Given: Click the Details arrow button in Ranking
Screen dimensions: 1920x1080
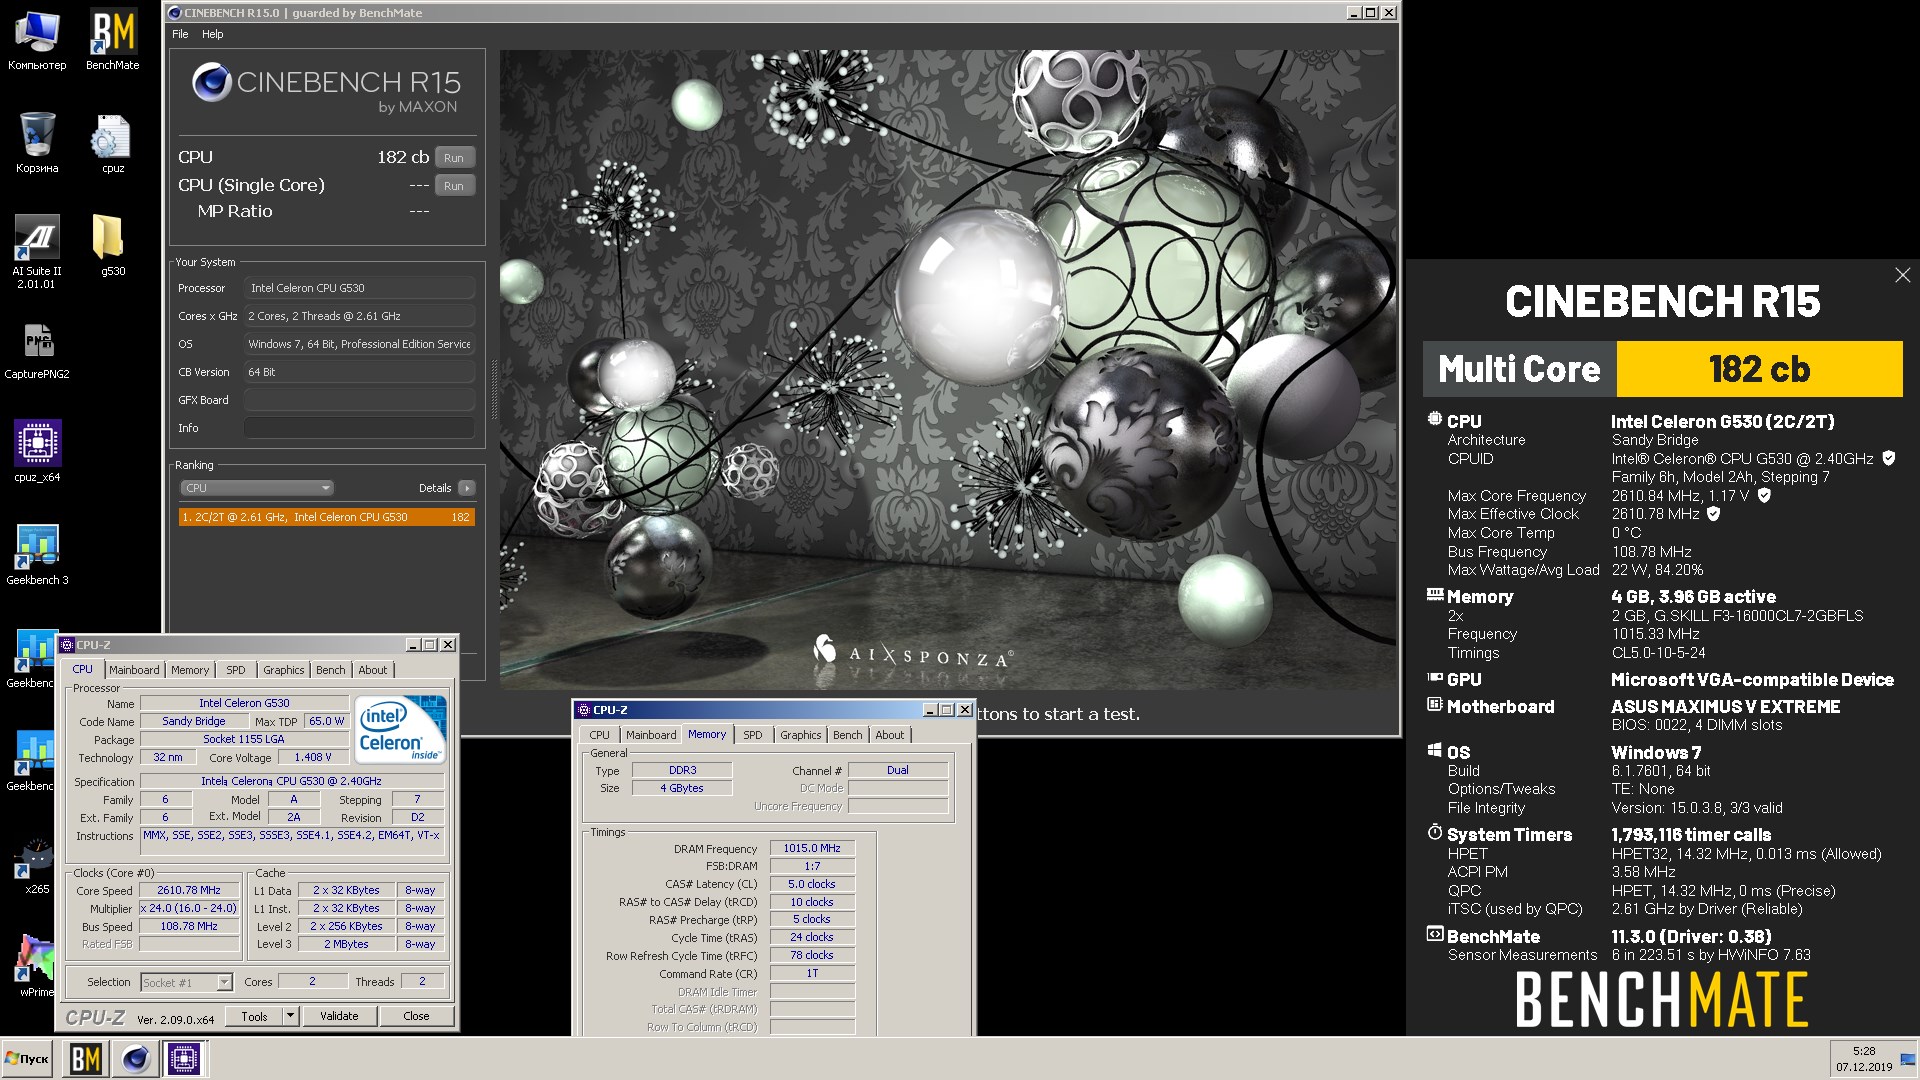Looking at the screenshot, I should (x=467, y=488).
